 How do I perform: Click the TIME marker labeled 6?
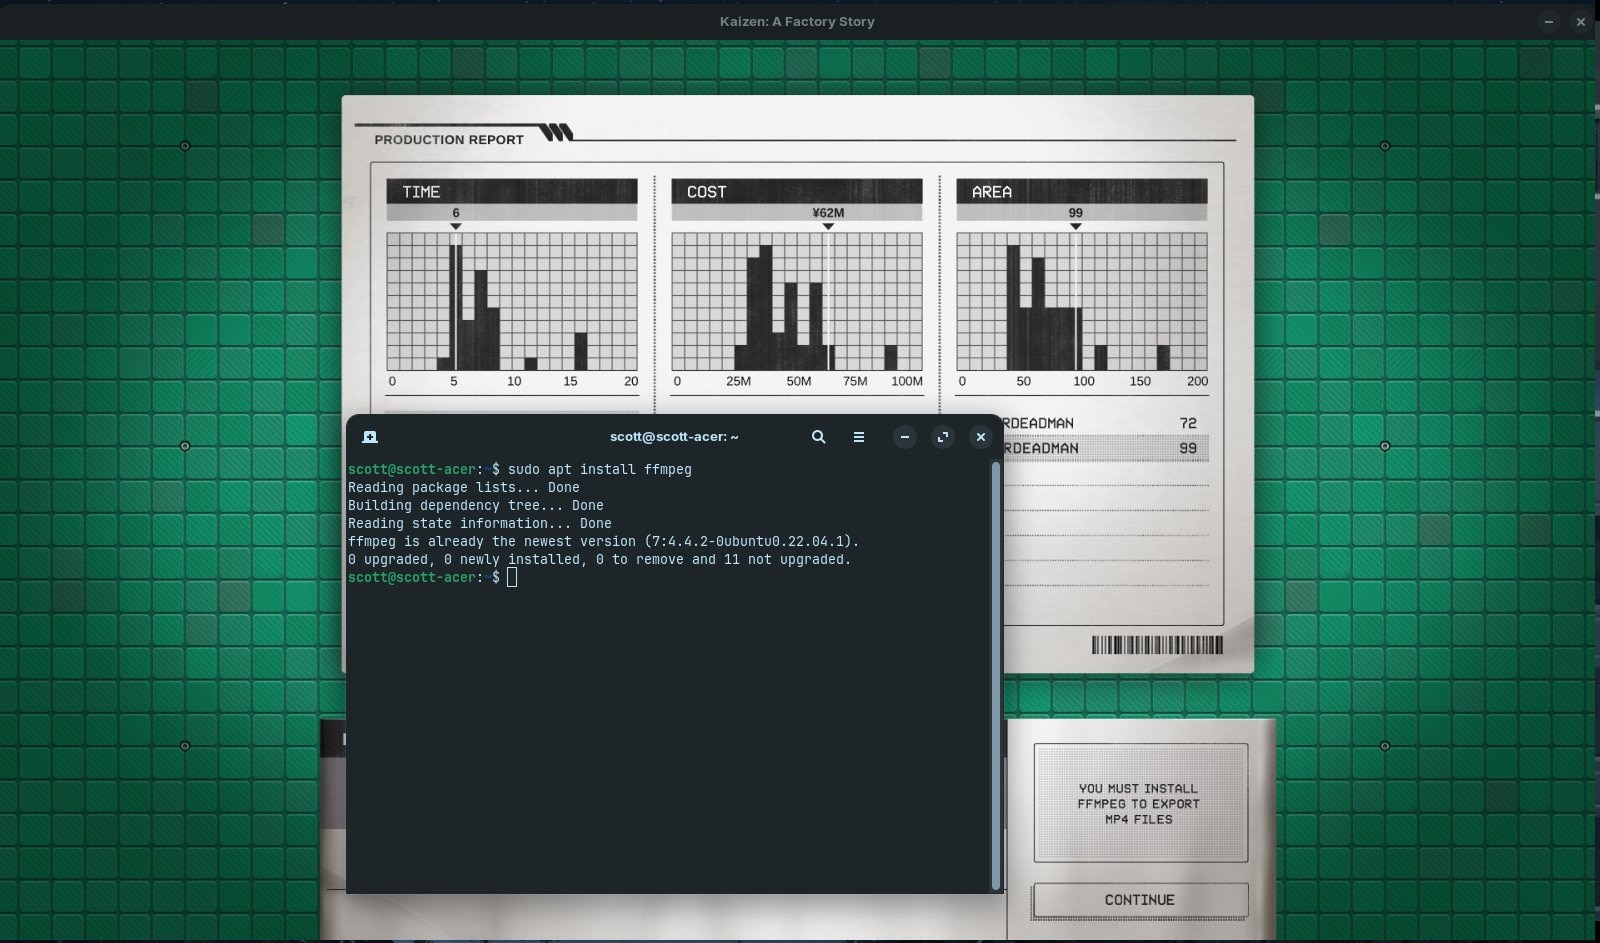tap(456, 218)
